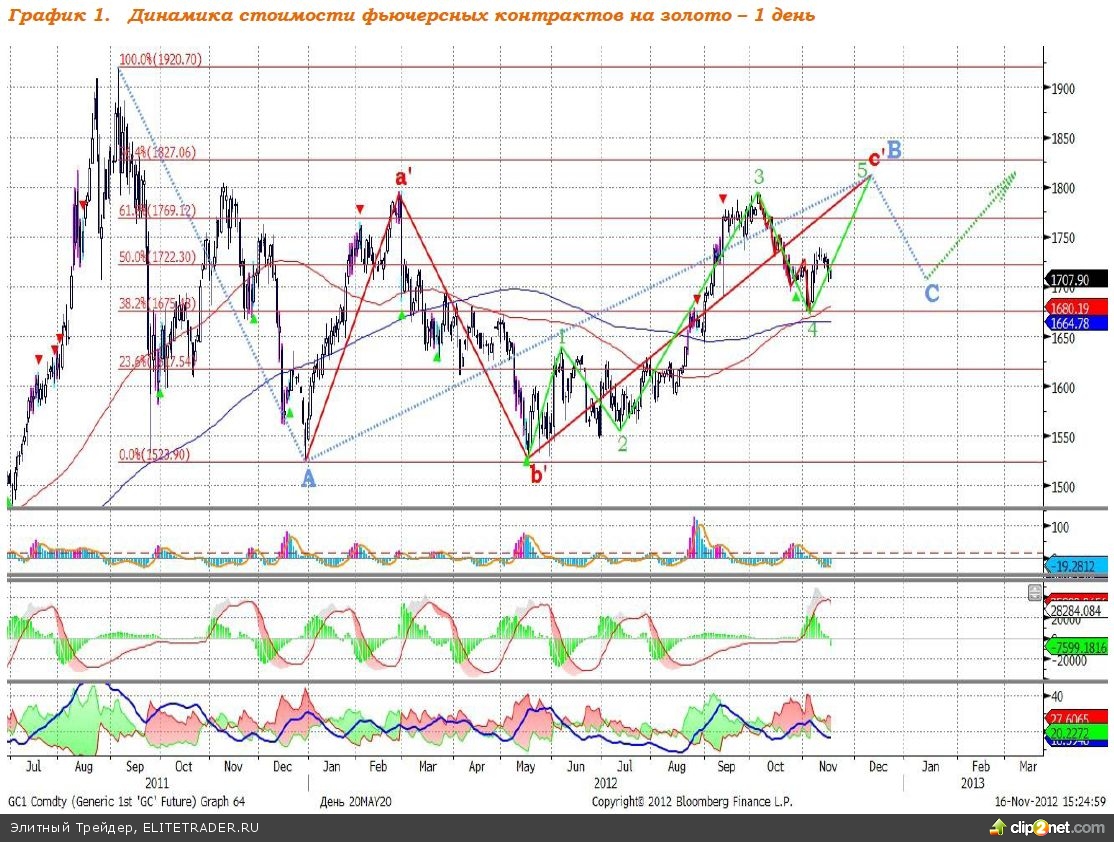
Task: Click the clip2net orange upload arrow icon
Action: (996, 826)
